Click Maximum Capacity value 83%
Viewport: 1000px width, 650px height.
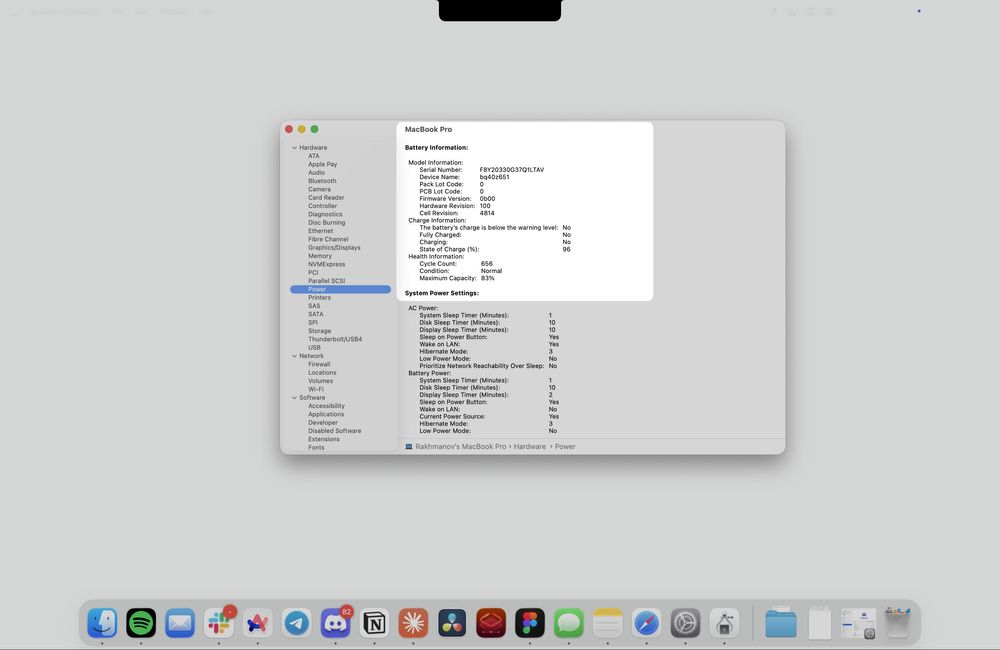pos(488,278)
